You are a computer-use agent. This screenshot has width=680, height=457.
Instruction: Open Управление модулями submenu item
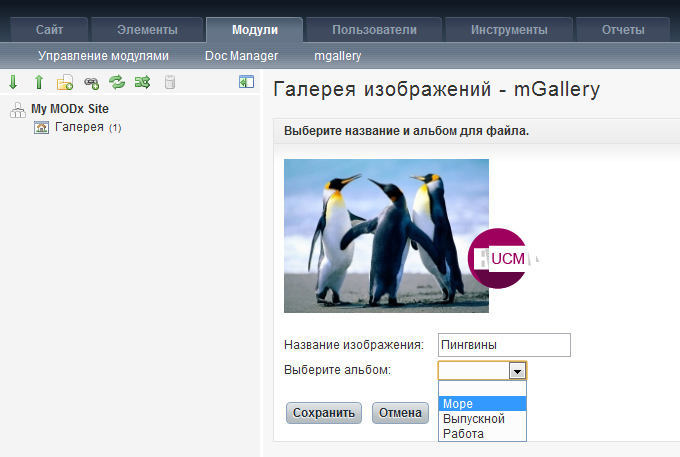pos(103,56)
